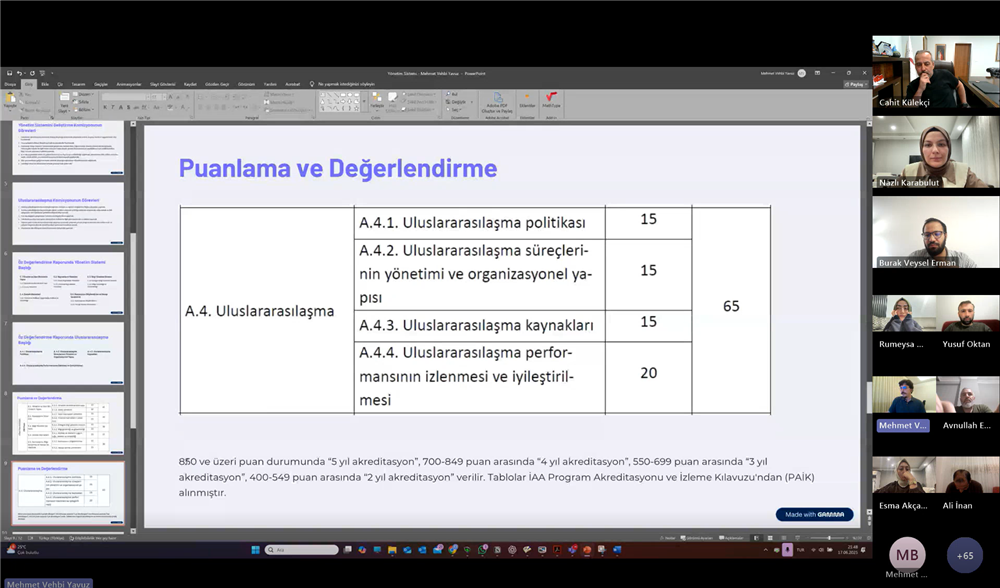Viewport: 1000px width, 588px height.
Task: Open the Paylaş (Share) dropdown
Action: pyautogui.click(x=855, y=84)
